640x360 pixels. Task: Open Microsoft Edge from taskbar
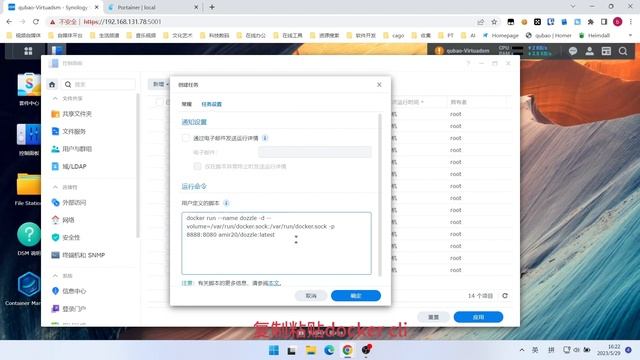329,350
